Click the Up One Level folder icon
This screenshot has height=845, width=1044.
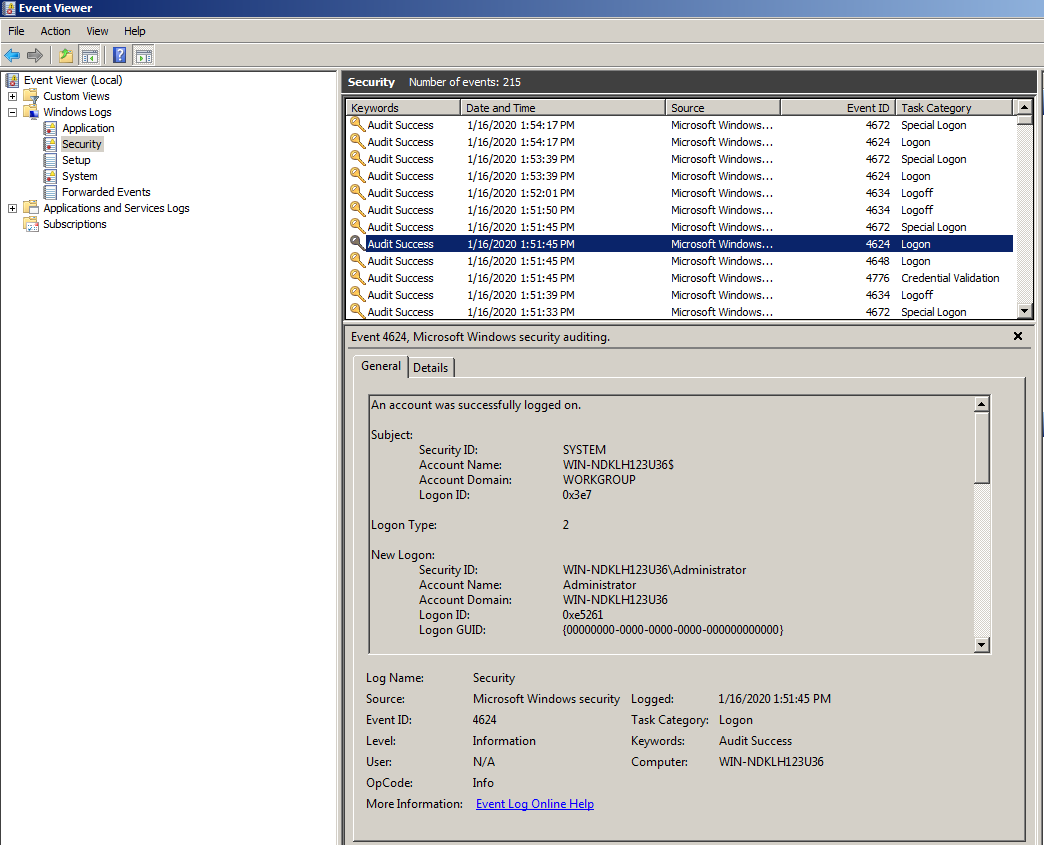[66, 55]
